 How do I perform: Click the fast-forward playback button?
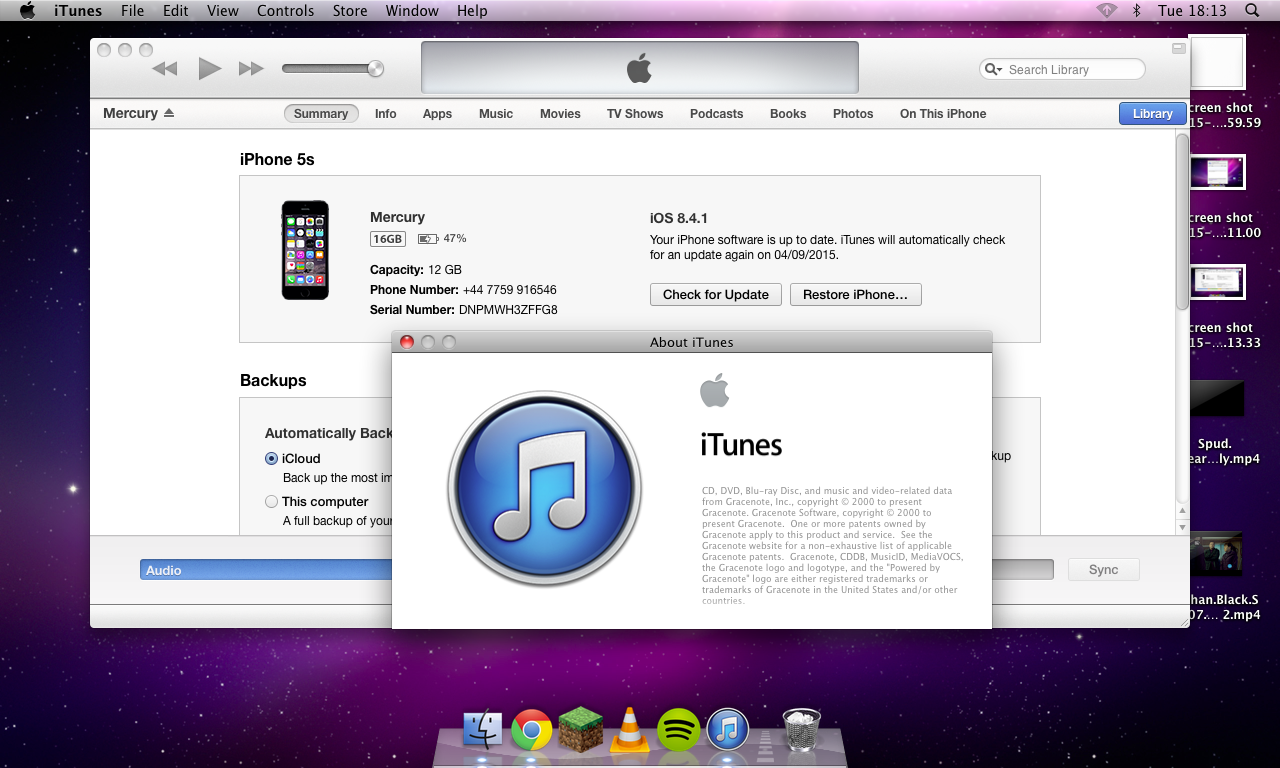tap(251, 69)
